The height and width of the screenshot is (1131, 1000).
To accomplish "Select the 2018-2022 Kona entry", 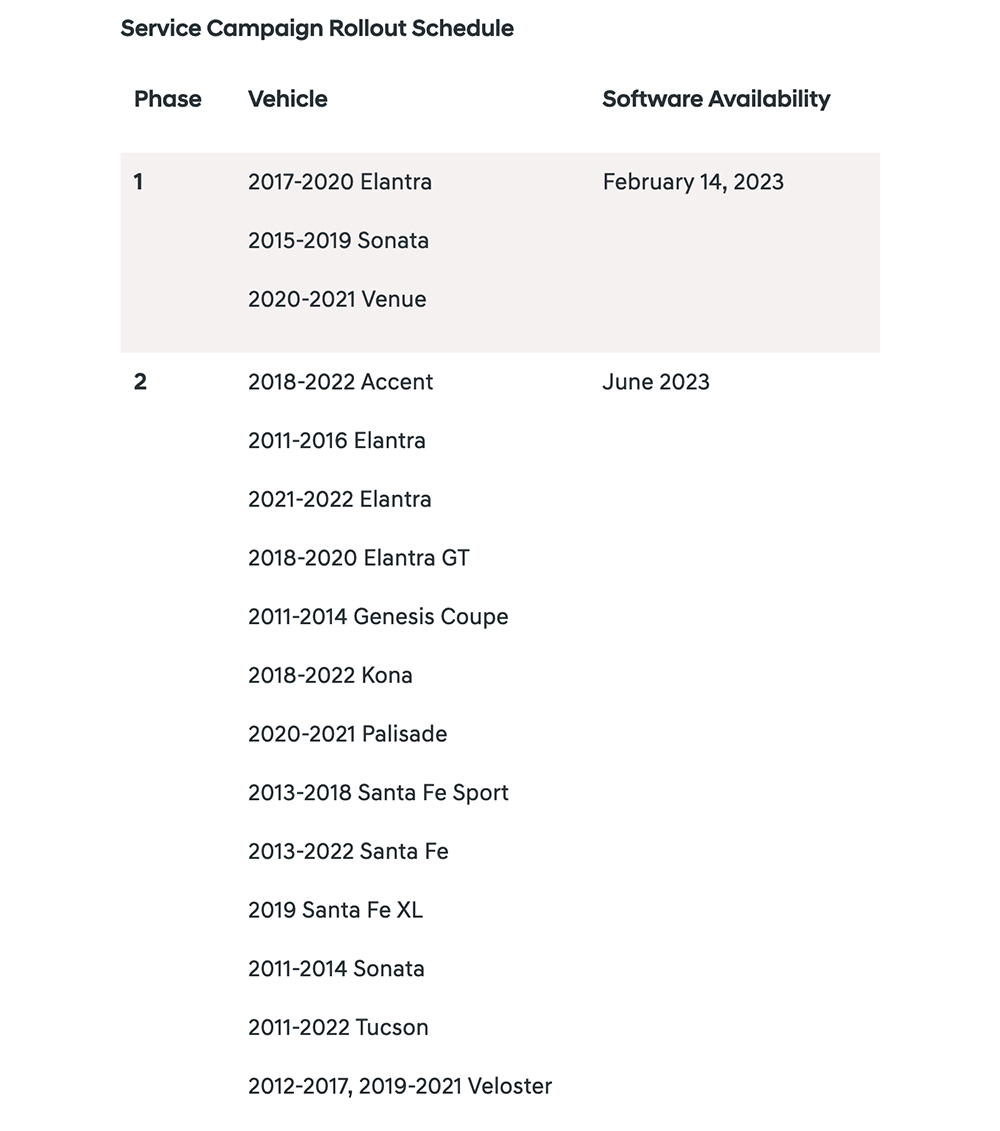I will click(x=330, y=676).
